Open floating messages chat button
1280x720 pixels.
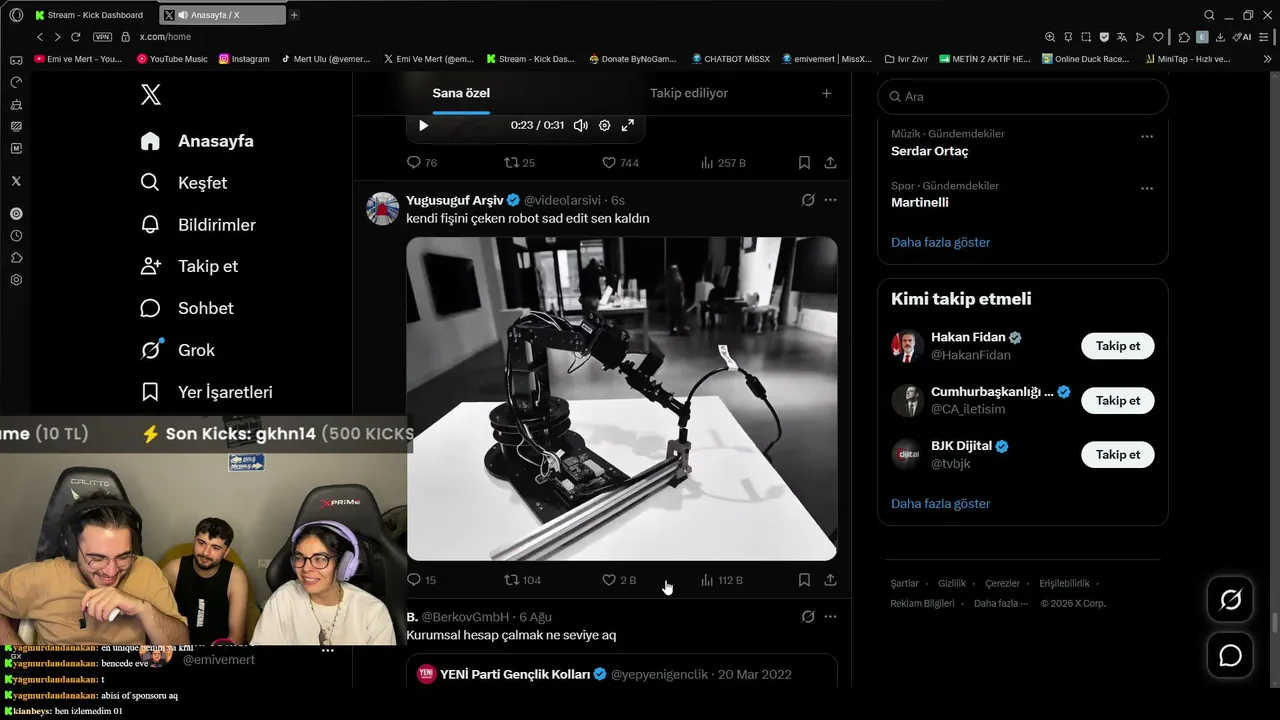(x=1231, y=656)
